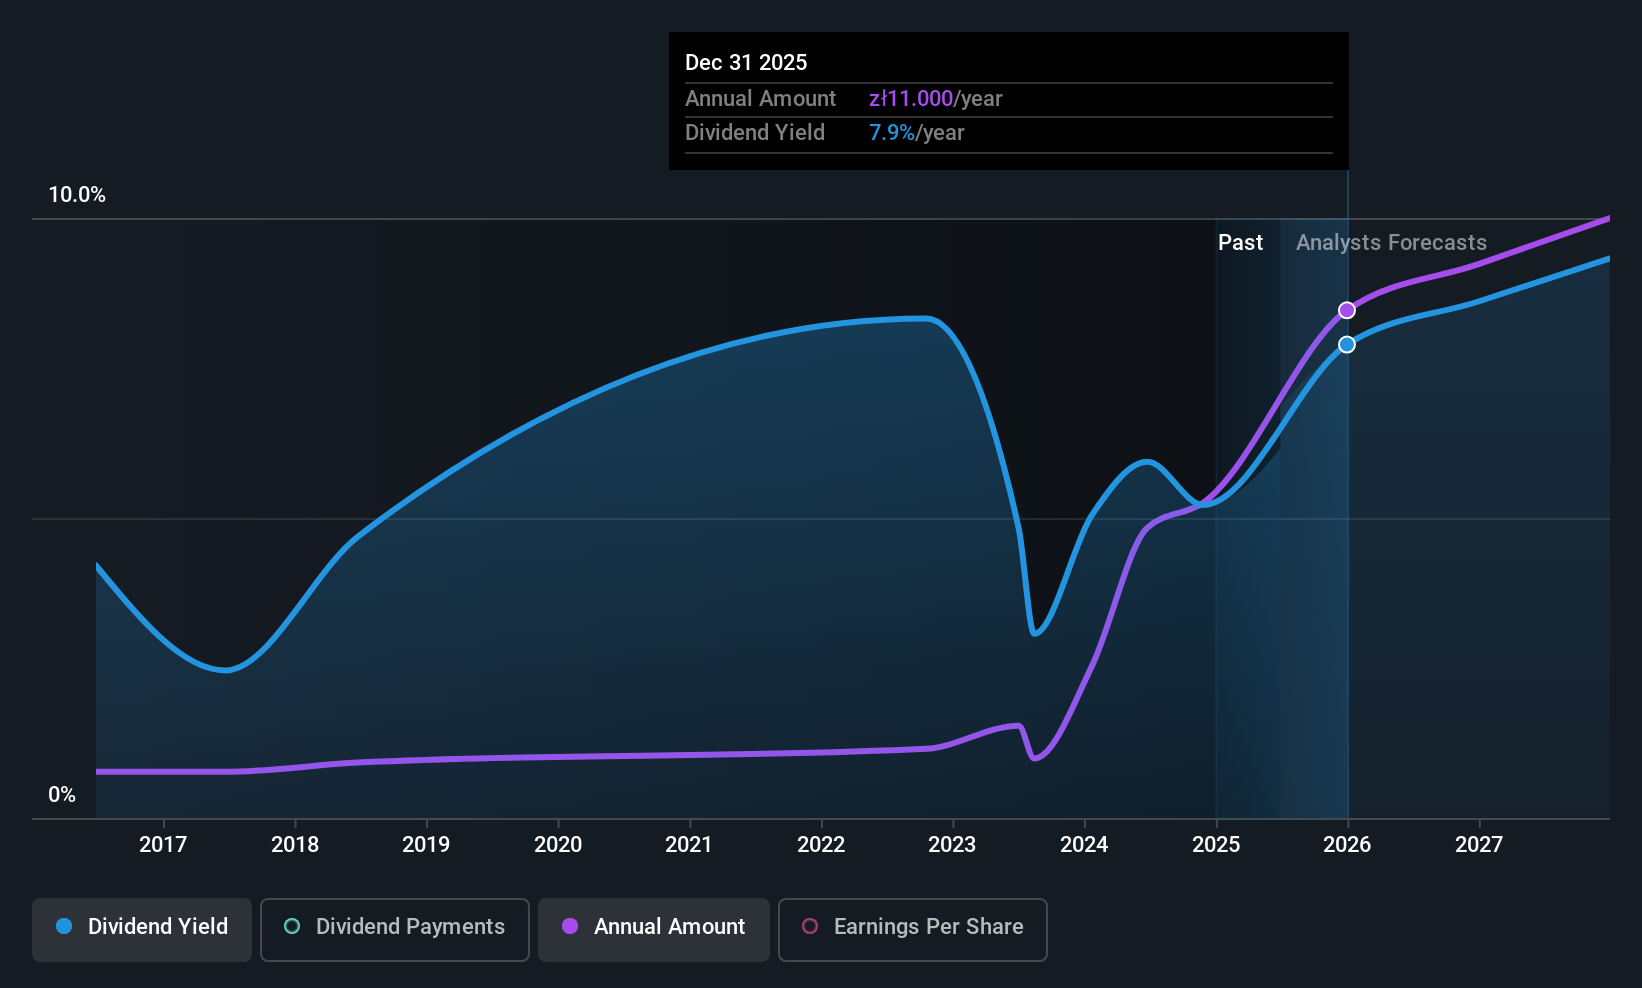
Task: Click the zł11.000/year tooltip value
Action: pos(935,98)
